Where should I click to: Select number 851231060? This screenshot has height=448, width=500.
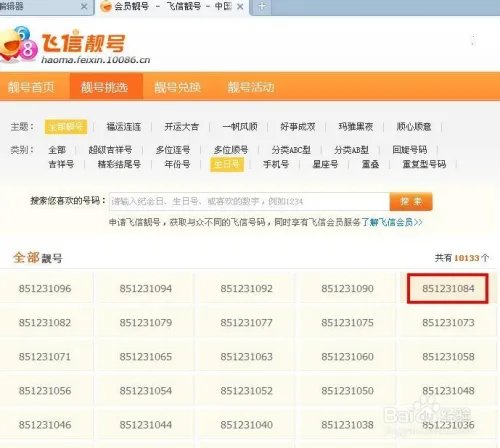point(347,357)
